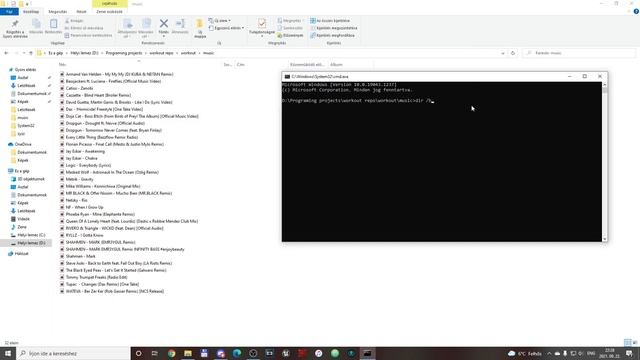Switch to the Nézet ribbon tab
This screenshot has width=640, height=360.
pos(81,11)
